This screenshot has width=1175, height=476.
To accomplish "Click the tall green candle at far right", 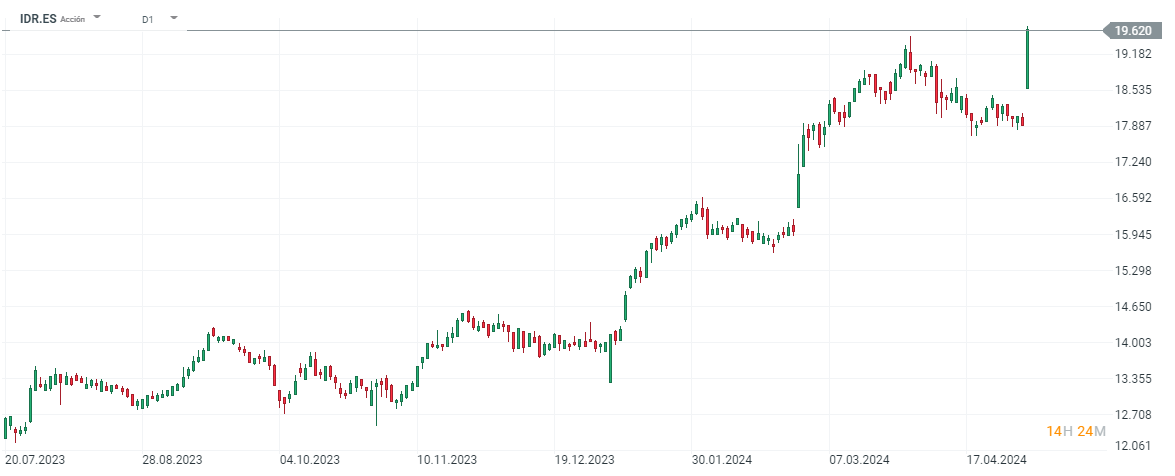I will click(1028, 60).
